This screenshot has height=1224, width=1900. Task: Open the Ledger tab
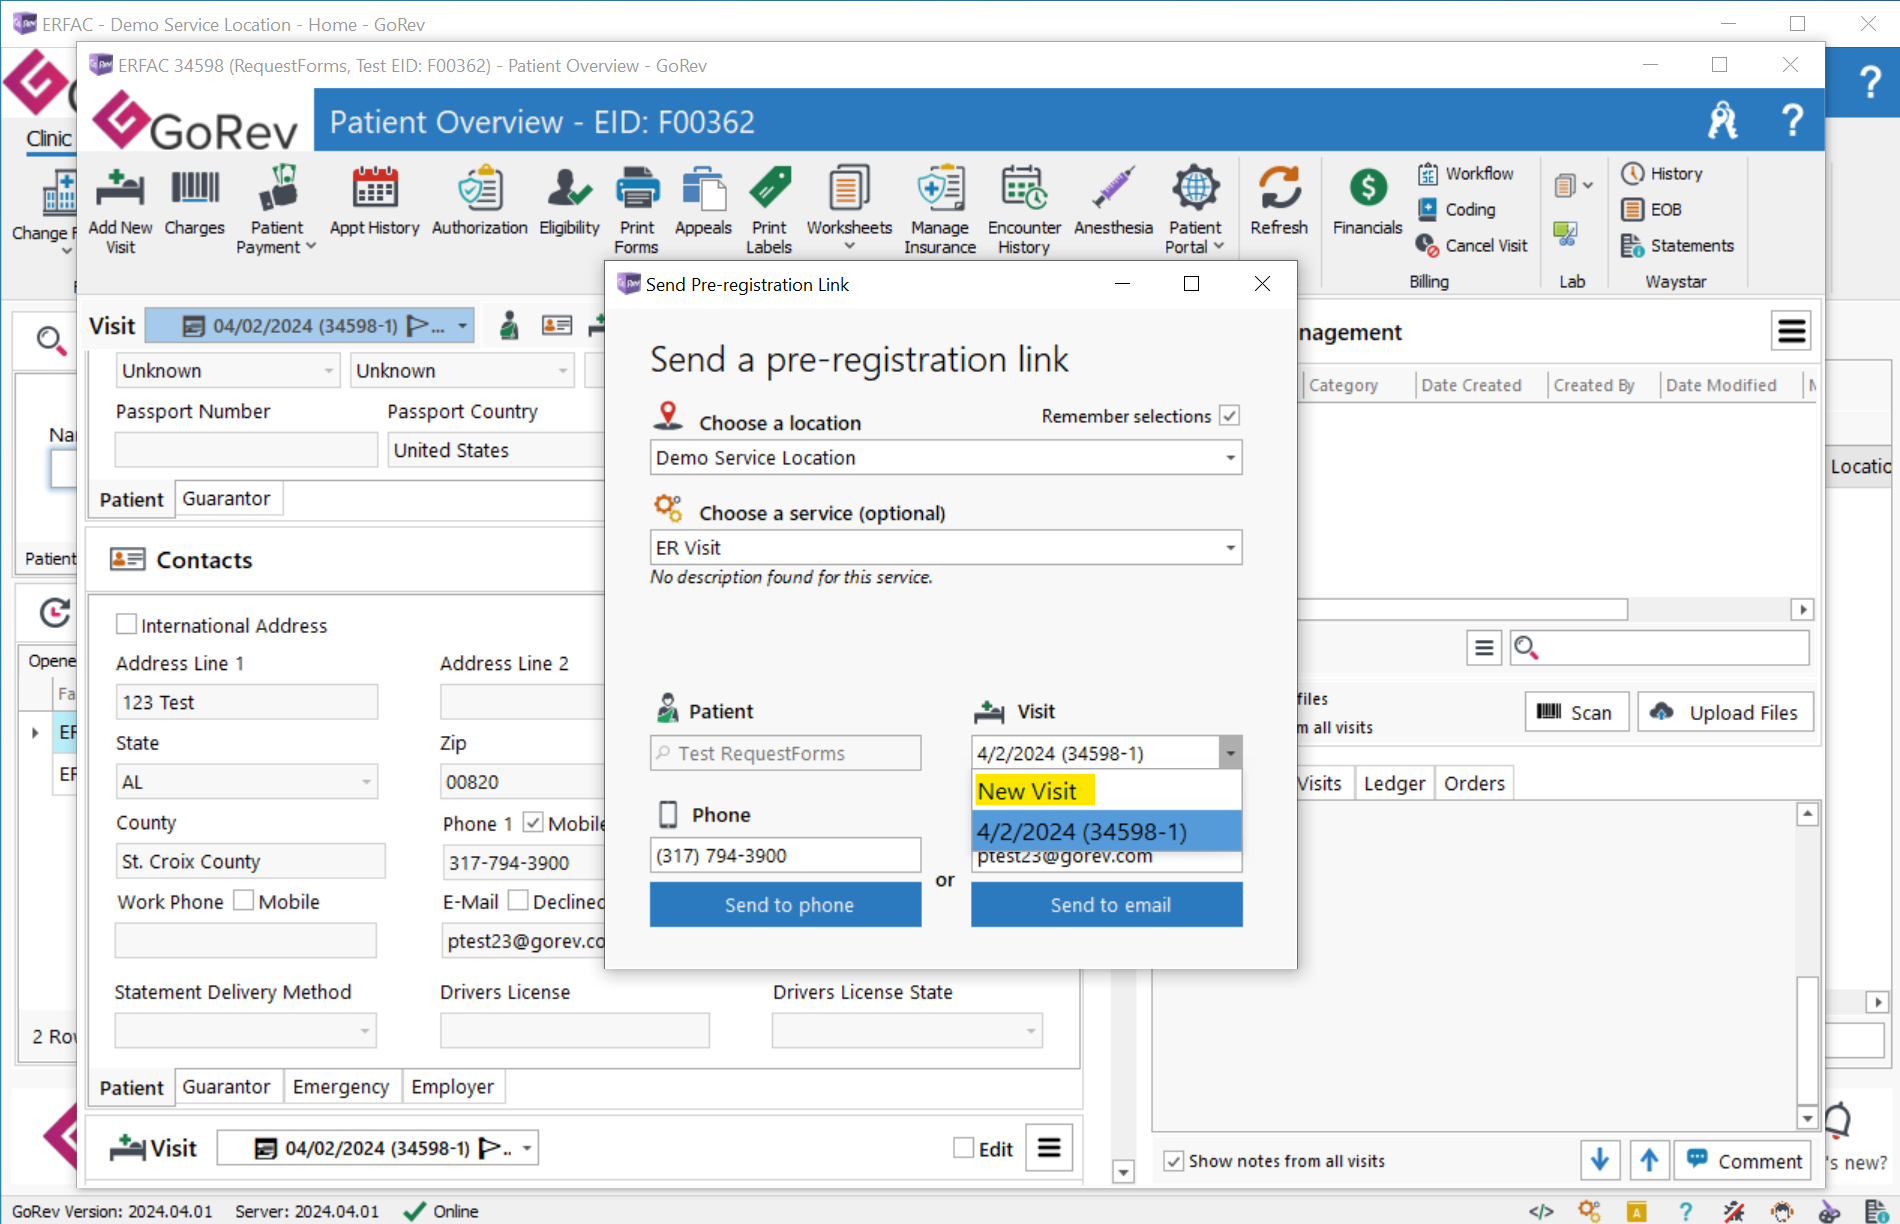1394,784
